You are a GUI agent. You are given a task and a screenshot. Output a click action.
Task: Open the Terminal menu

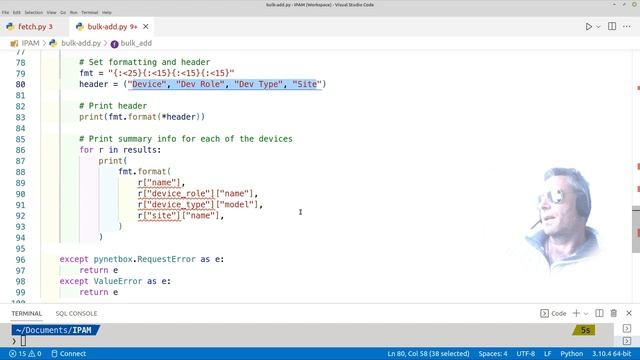click(x=89, y=13)
